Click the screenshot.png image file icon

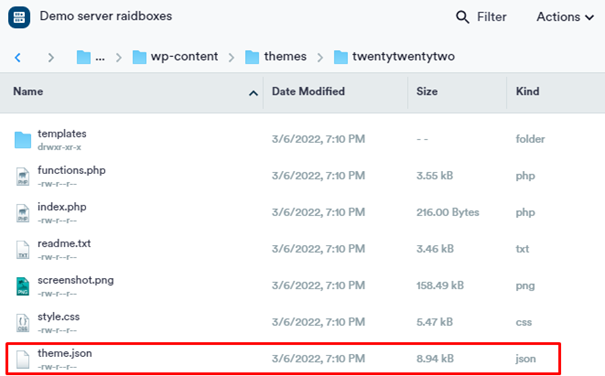[x=23, y=286]
